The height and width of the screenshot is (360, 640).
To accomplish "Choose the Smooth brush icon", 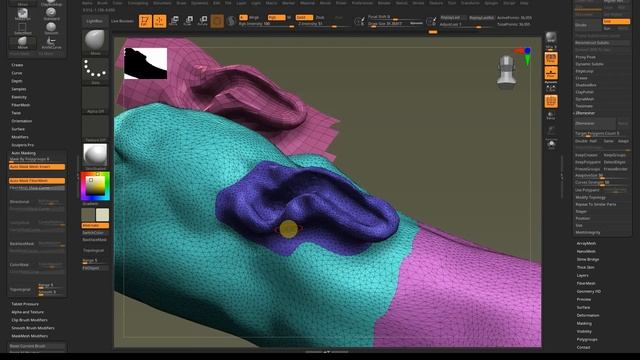I will pyautogui.click(x=51, y=28).
